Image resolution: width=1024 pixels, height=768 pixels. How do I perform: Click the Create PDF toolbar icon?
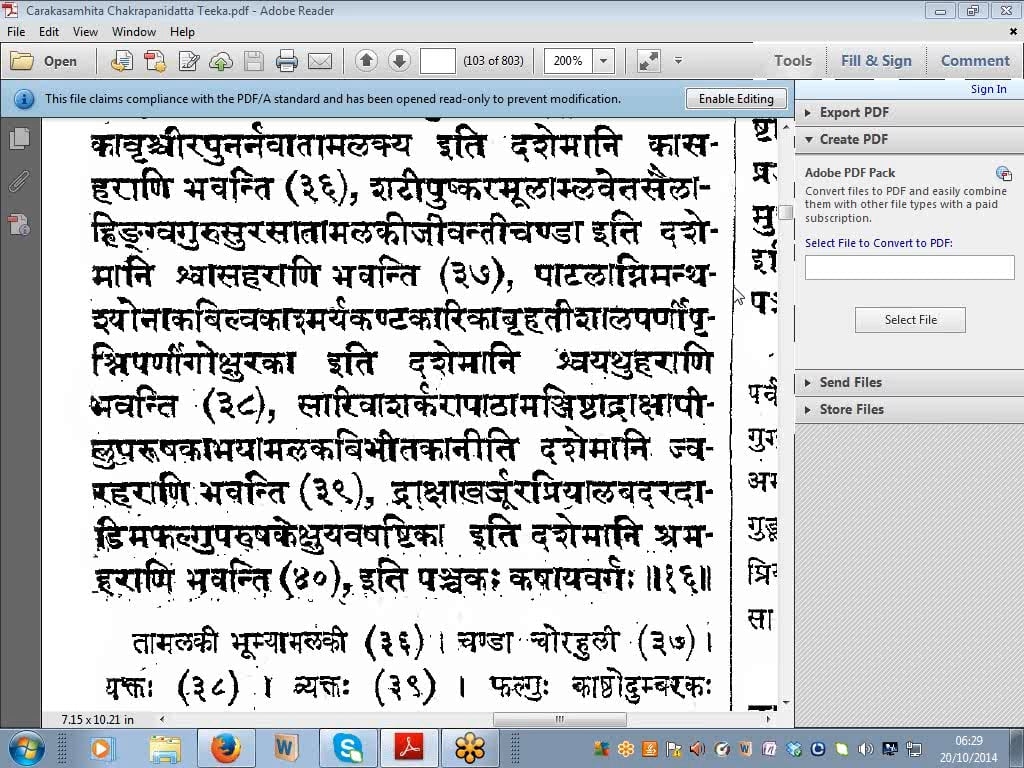tap(155, 61)
